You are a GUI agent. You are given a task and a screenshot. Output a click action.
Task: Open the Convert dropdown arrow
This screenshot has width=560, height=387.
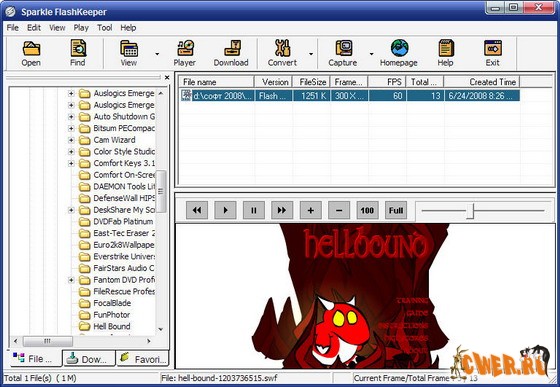point(311,54)
